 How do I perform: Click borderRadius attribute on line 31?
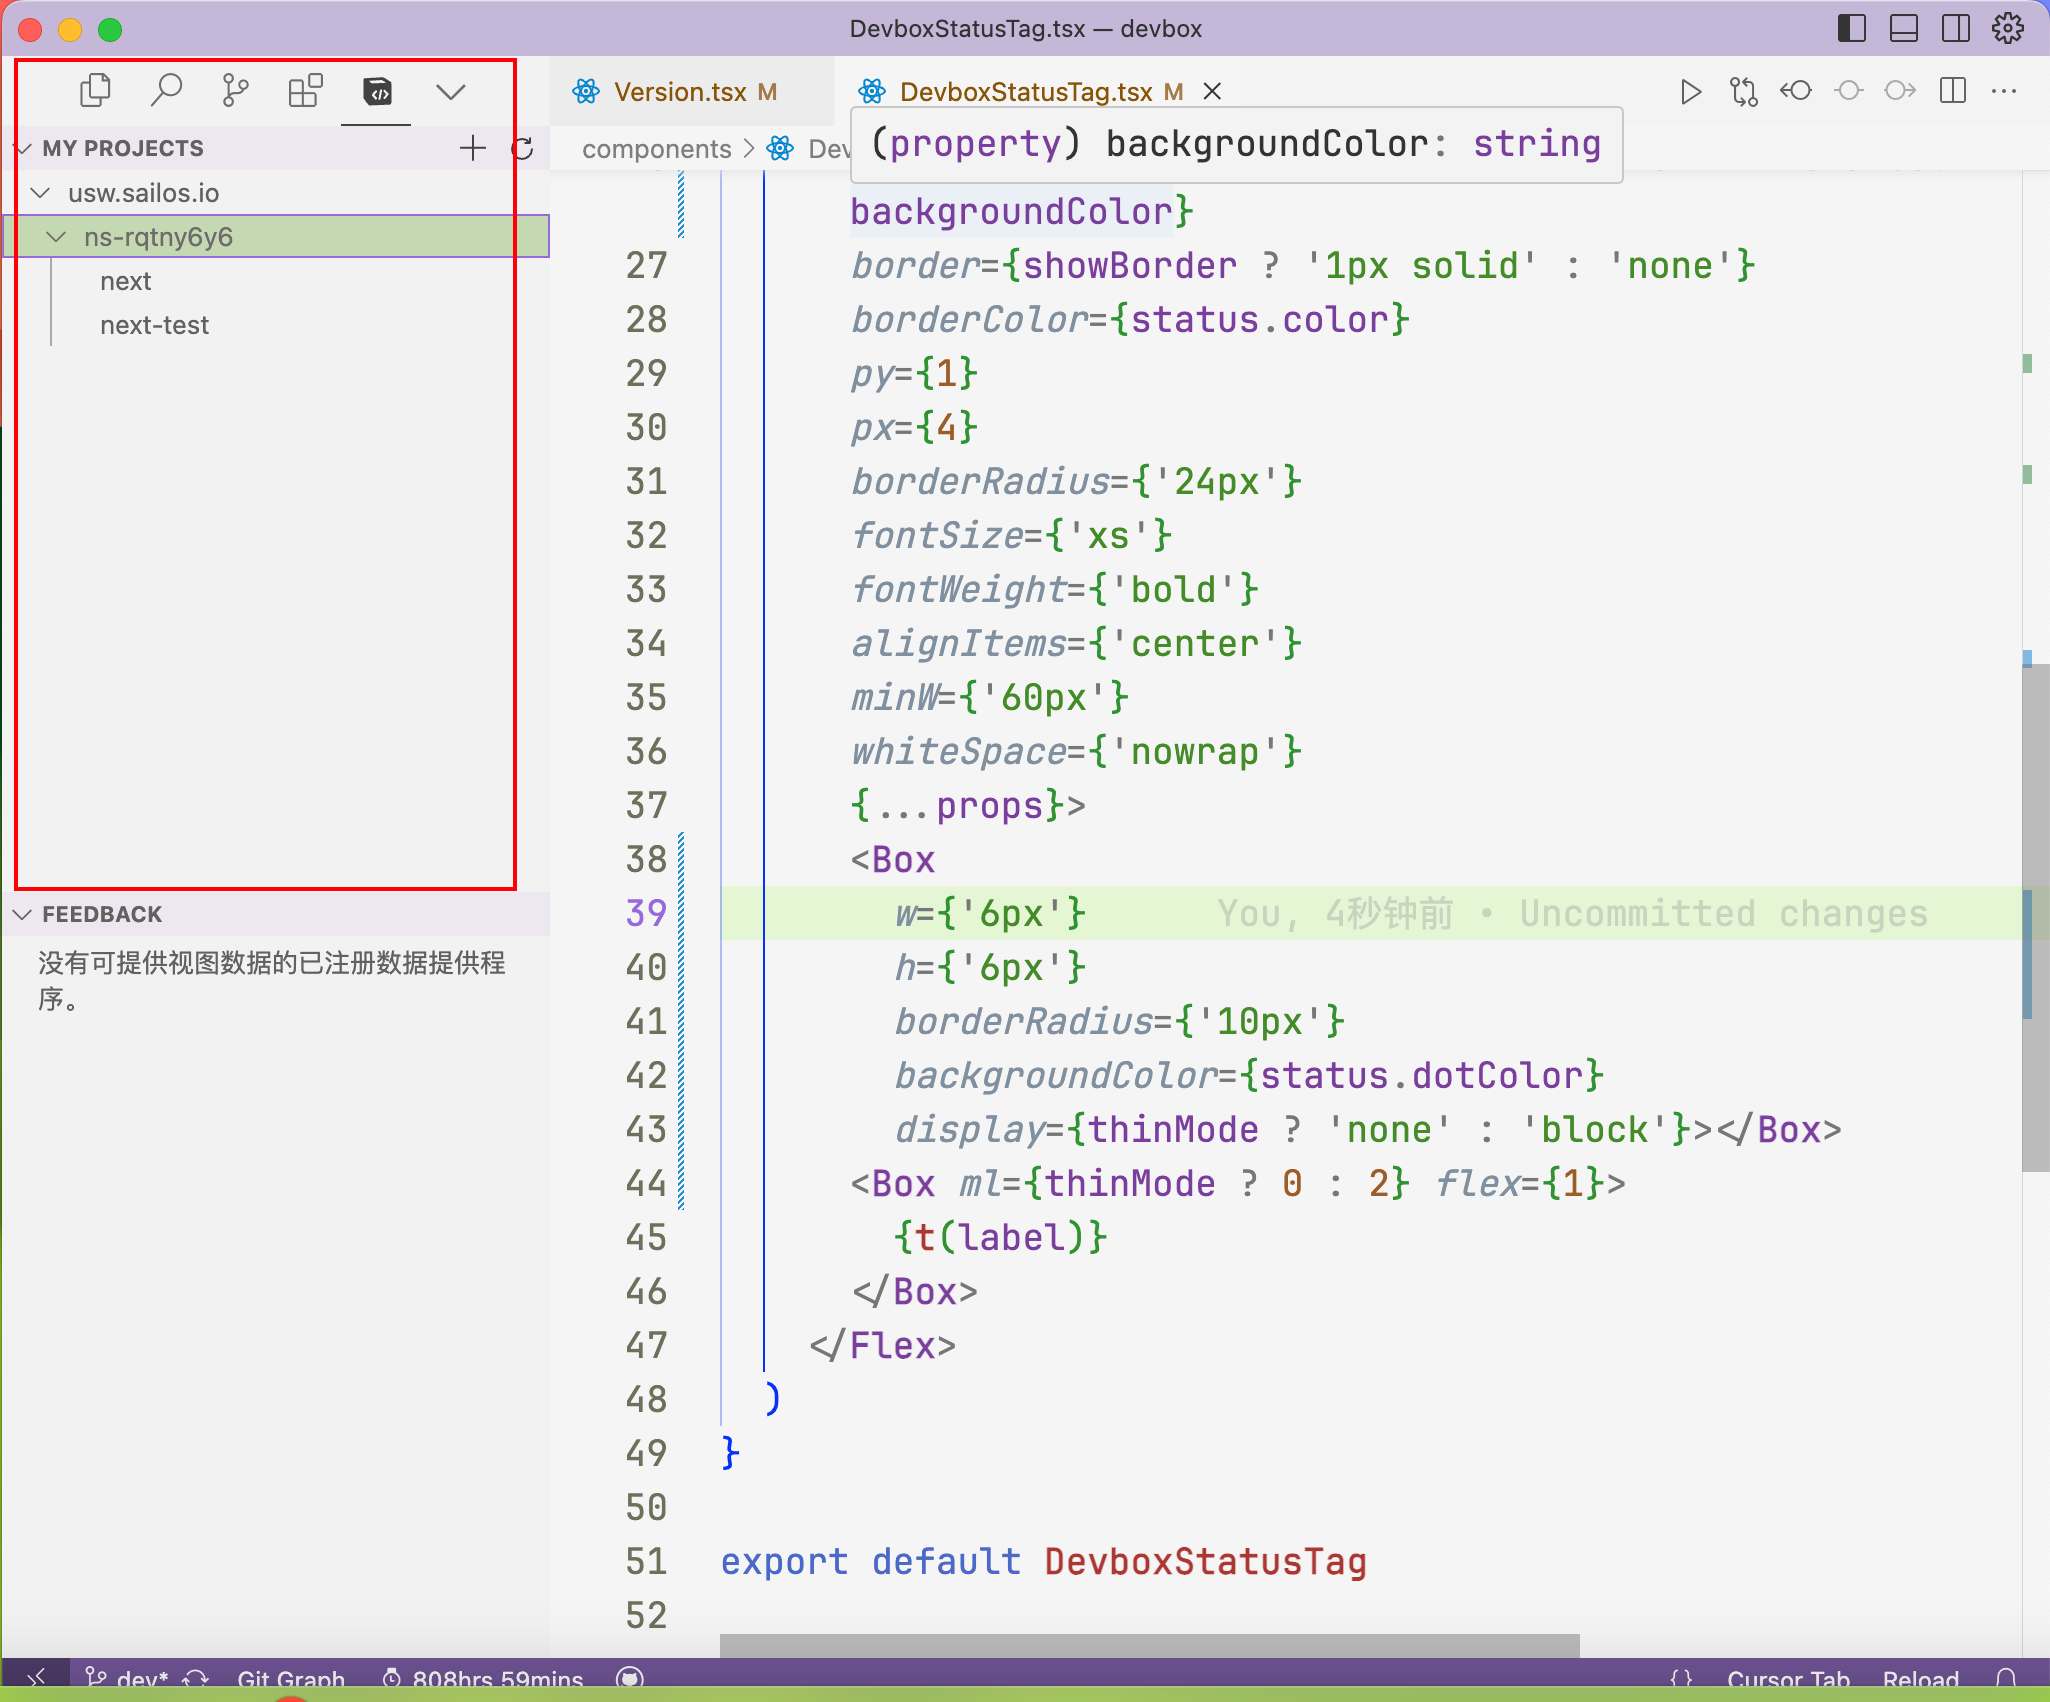(980, 481)
